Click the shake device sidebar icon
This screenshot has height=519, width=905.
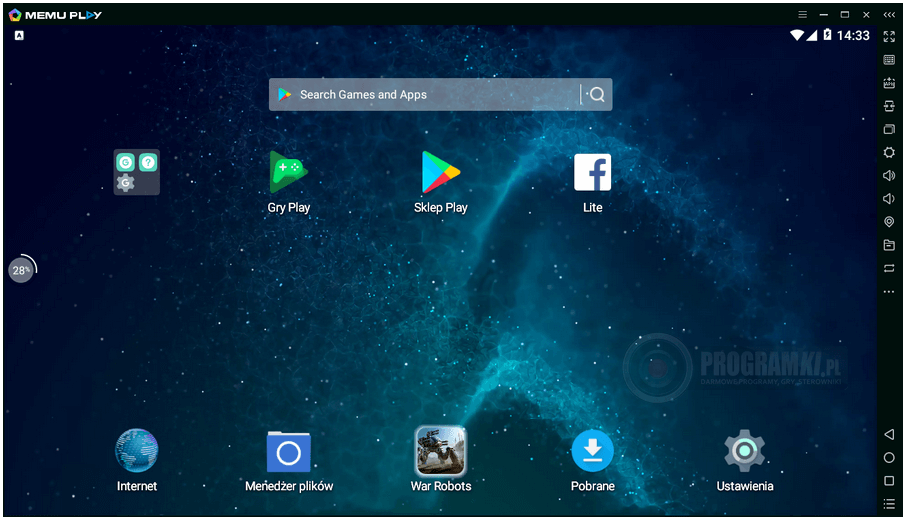(889, 106)
